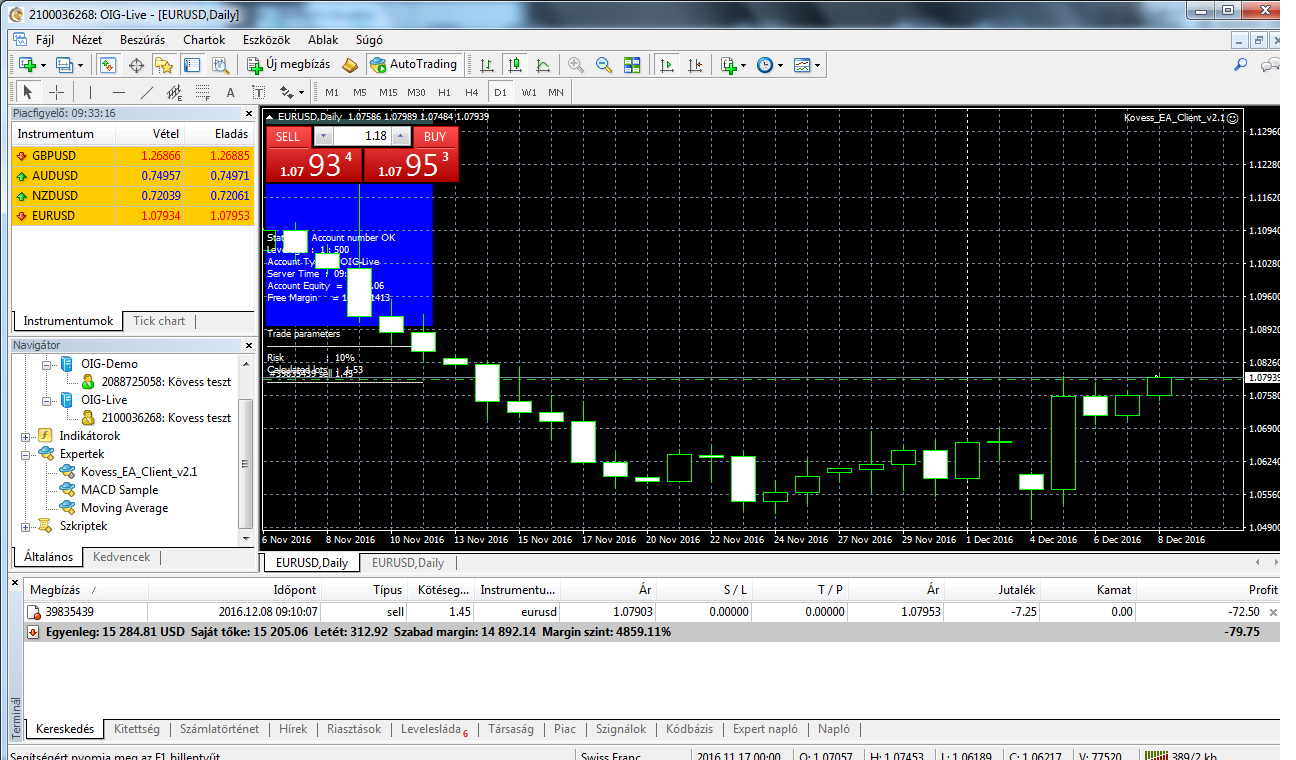Open the chart profiles icon
Viewport: 1296px width, 760px height.
(x=64, y=64)
